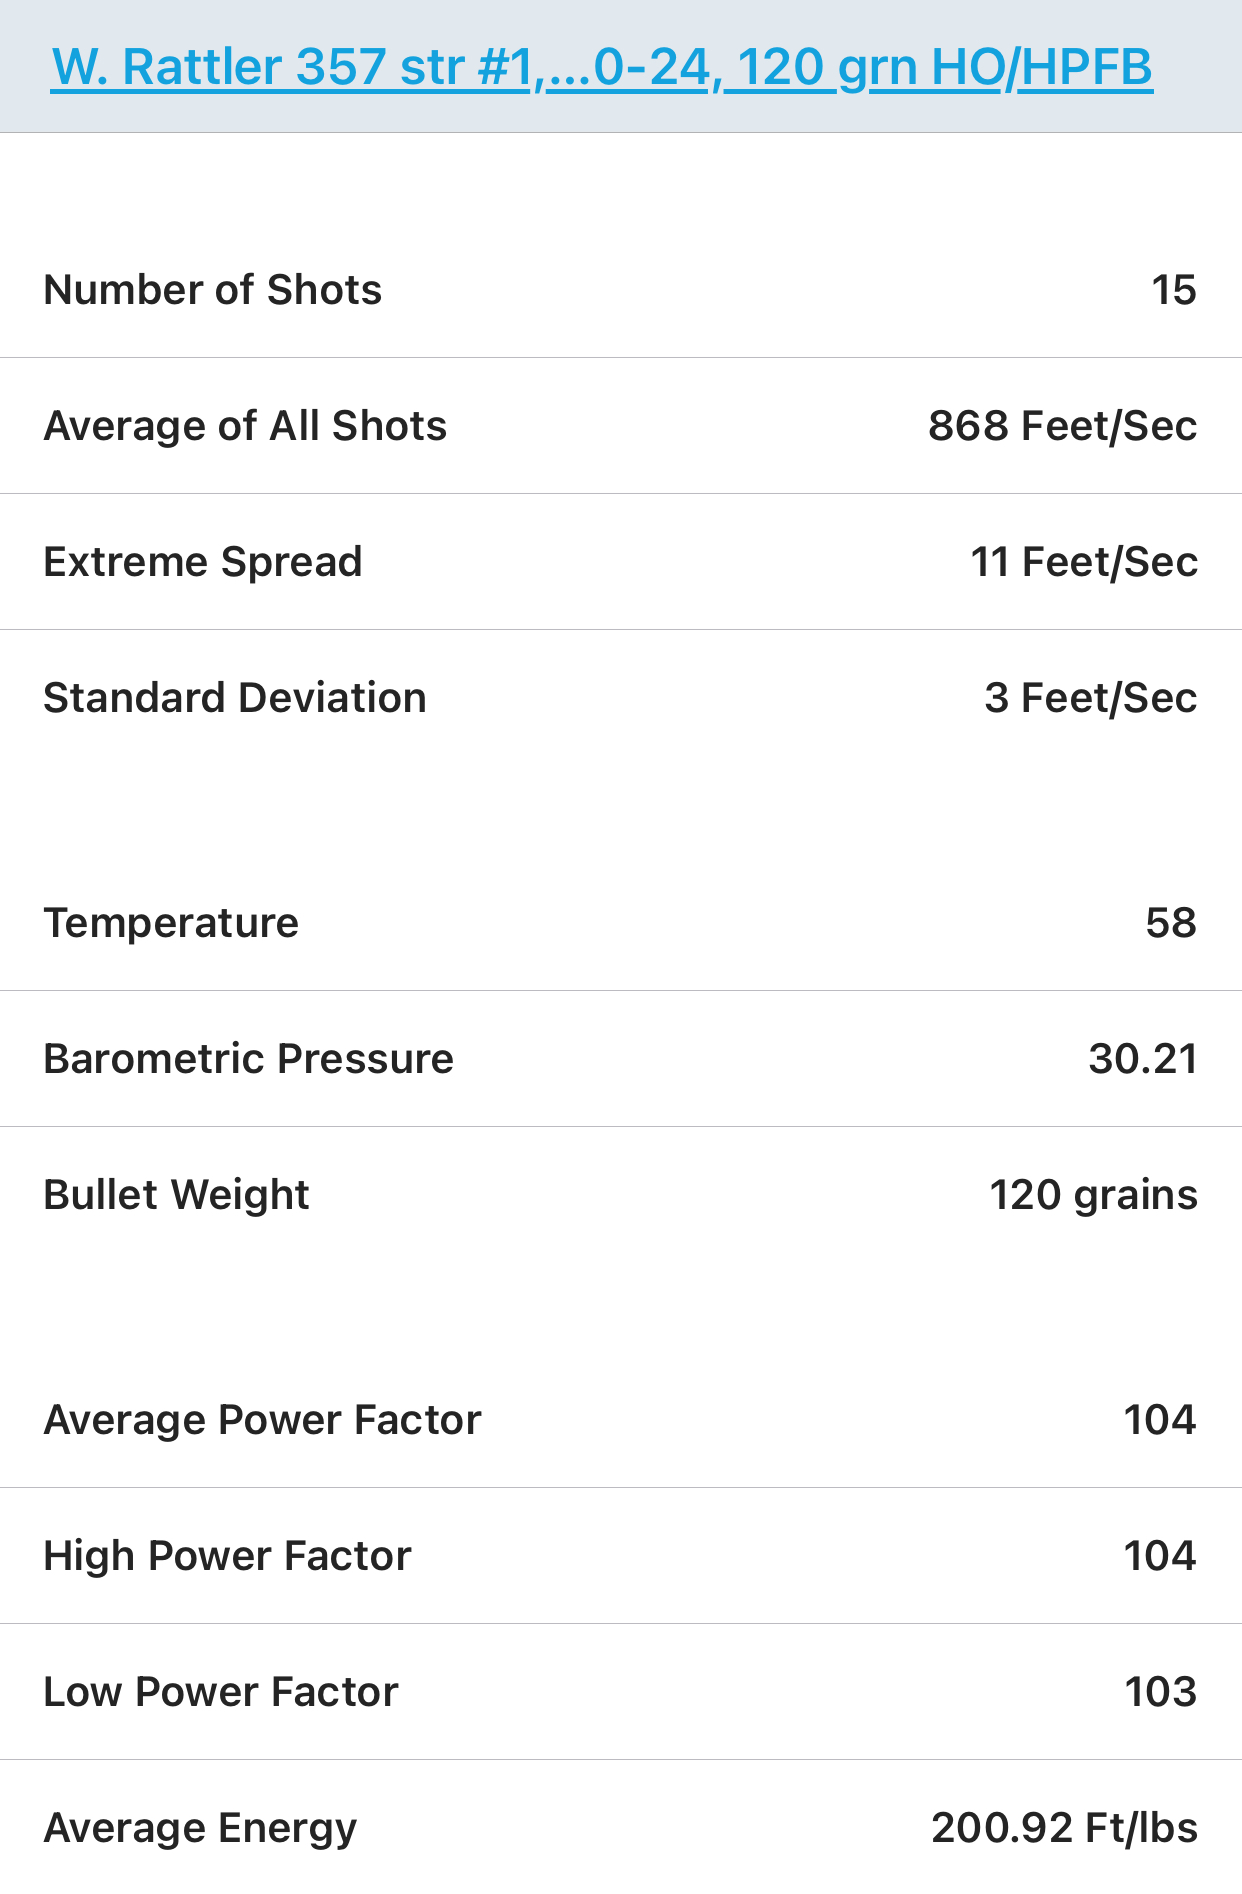Select the Bullet Weight row
This screenshot has height=1894, width=1242.
621,1195
